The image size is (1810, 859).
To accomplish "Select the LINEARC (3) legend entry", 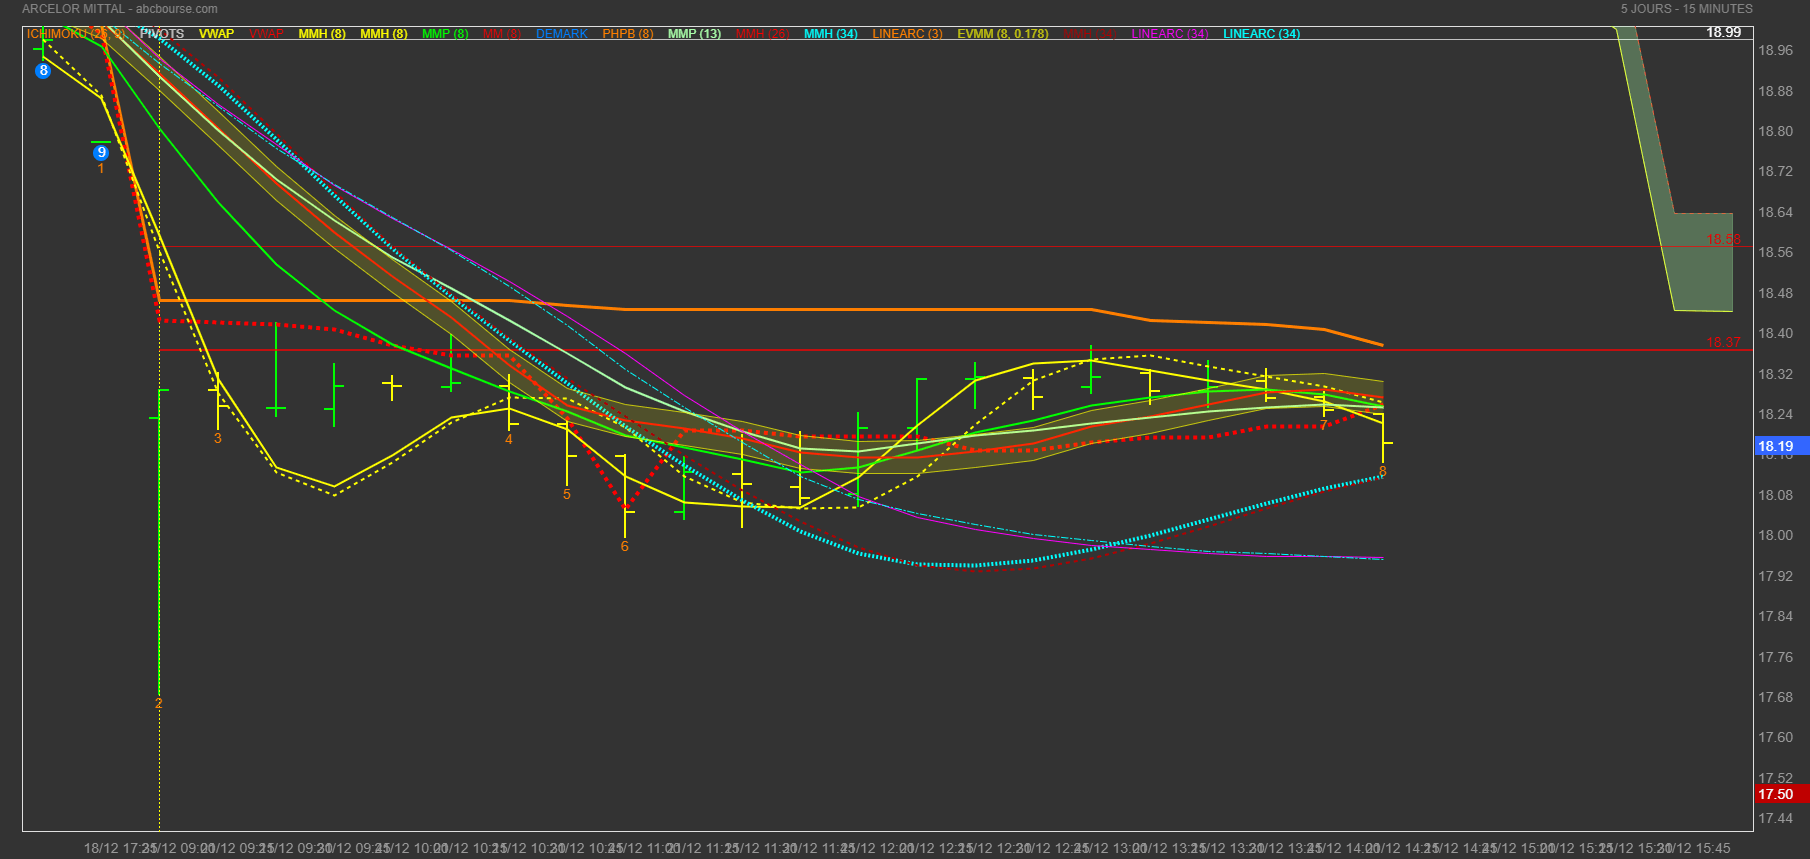I will coord(908,34).
